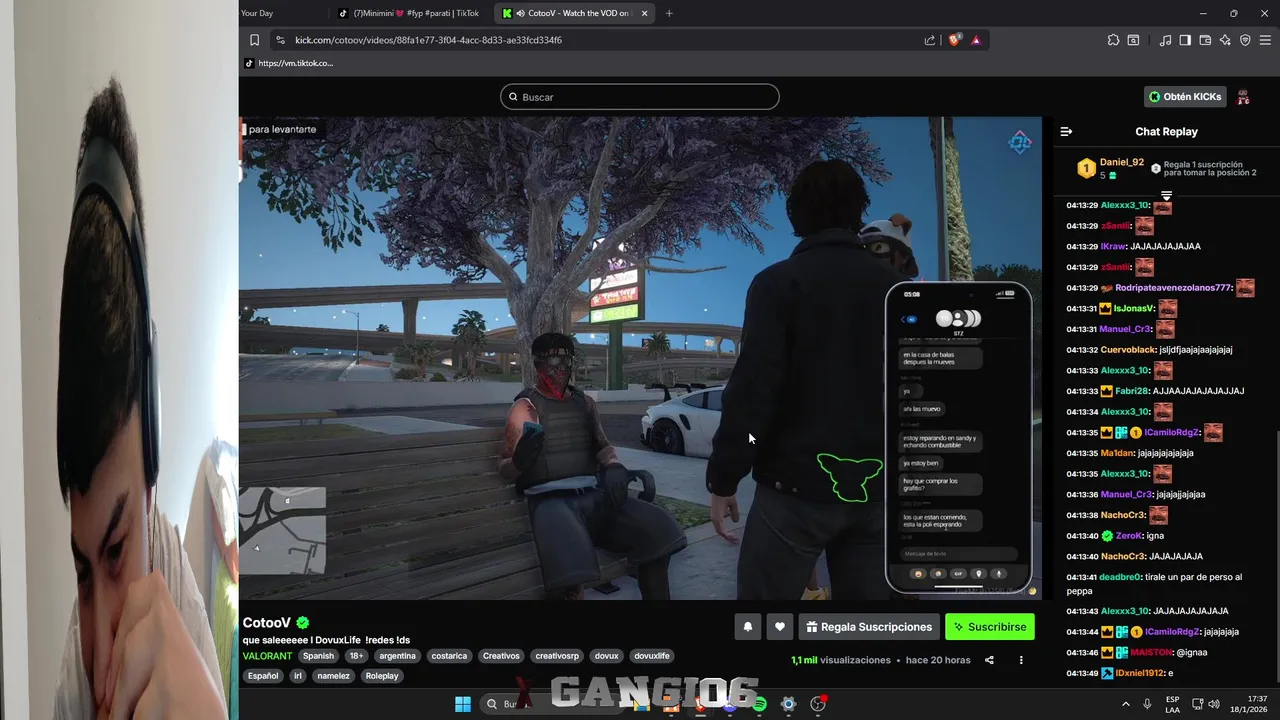Open the vm.tiktok.co bookmark

pyautogui.click(x=289, y=63)
